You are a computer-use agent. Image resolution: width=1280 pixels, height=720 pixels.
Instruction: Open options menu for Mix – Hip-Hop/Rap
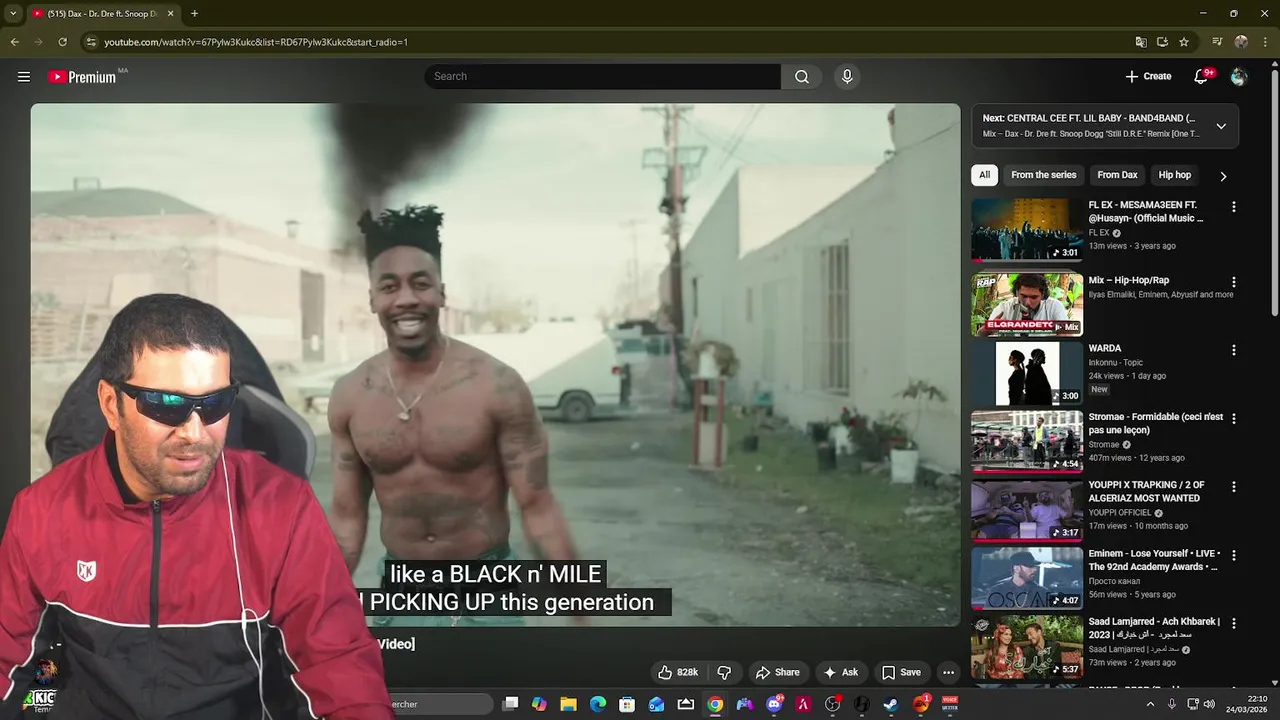coord(1233,282)
